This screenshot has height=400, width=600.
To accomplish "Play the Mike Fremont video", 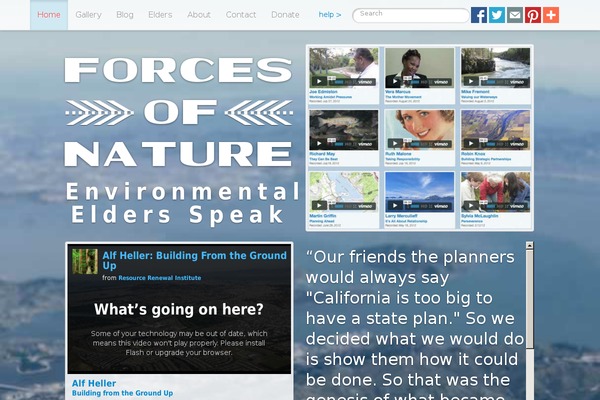I will (x=471, y=82).
